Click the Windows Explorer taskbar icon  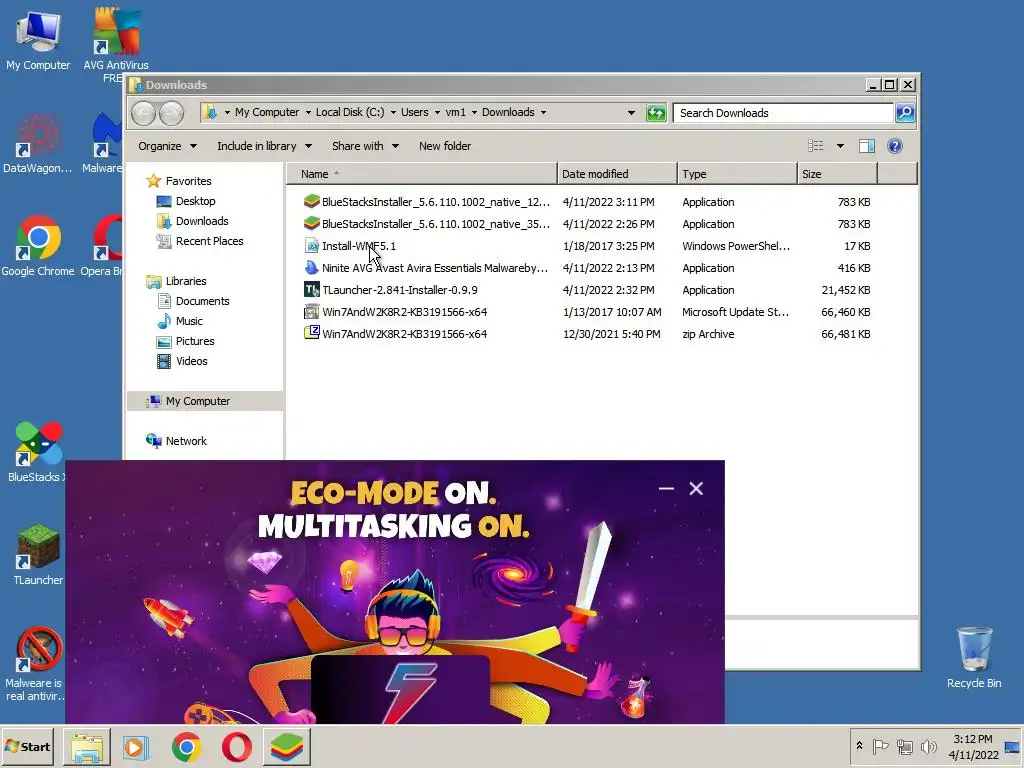(x=87, y=747)
